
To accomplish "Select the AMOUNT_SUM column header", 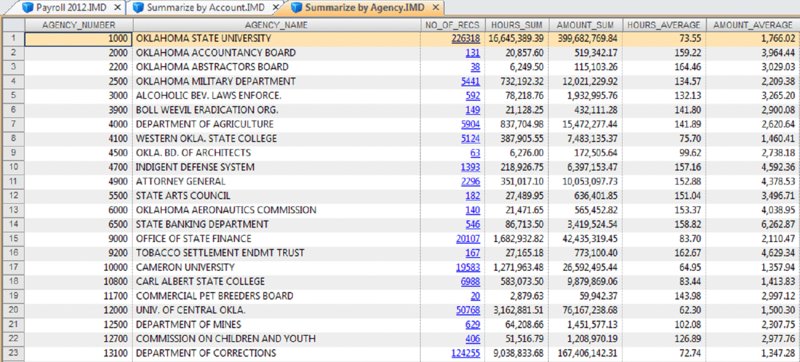I will [x=585, y=25].
